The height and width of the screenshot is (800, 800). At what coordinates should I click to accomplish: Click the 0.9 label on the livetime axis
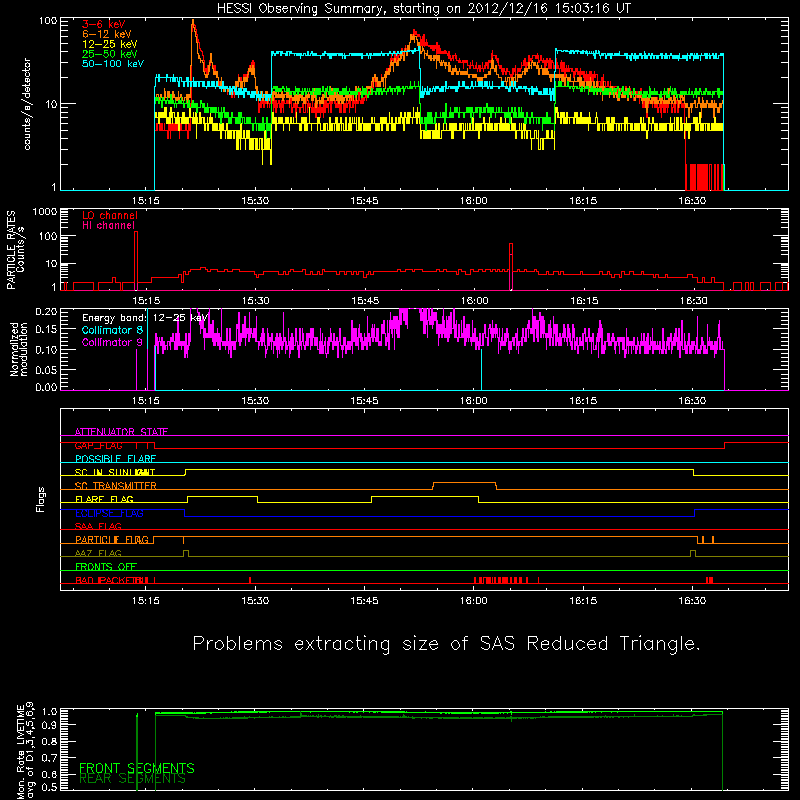coord(49,724)
